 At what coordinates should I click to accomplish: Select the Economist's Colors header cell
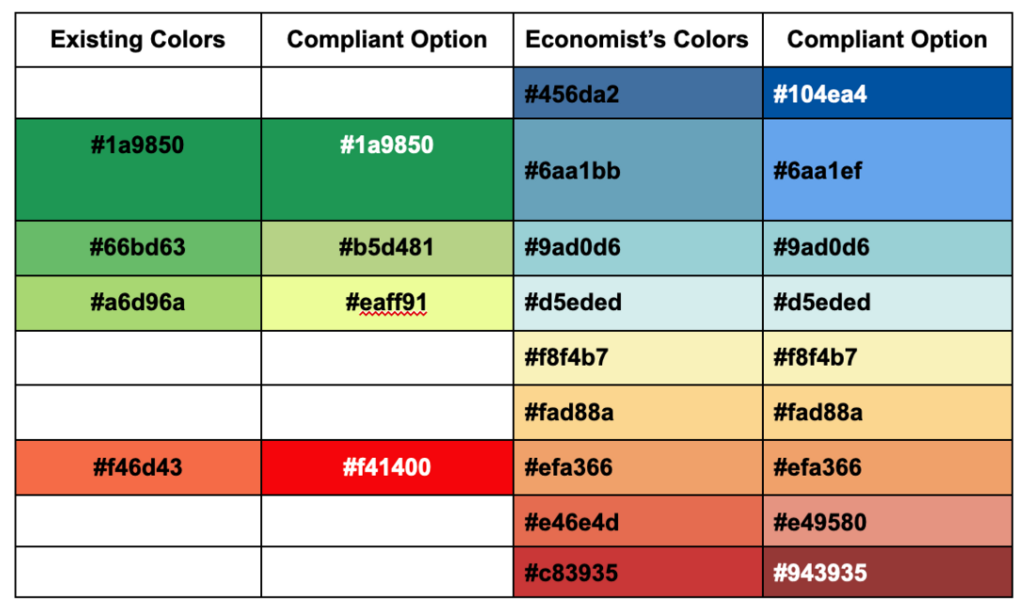[x=637, y=40]
